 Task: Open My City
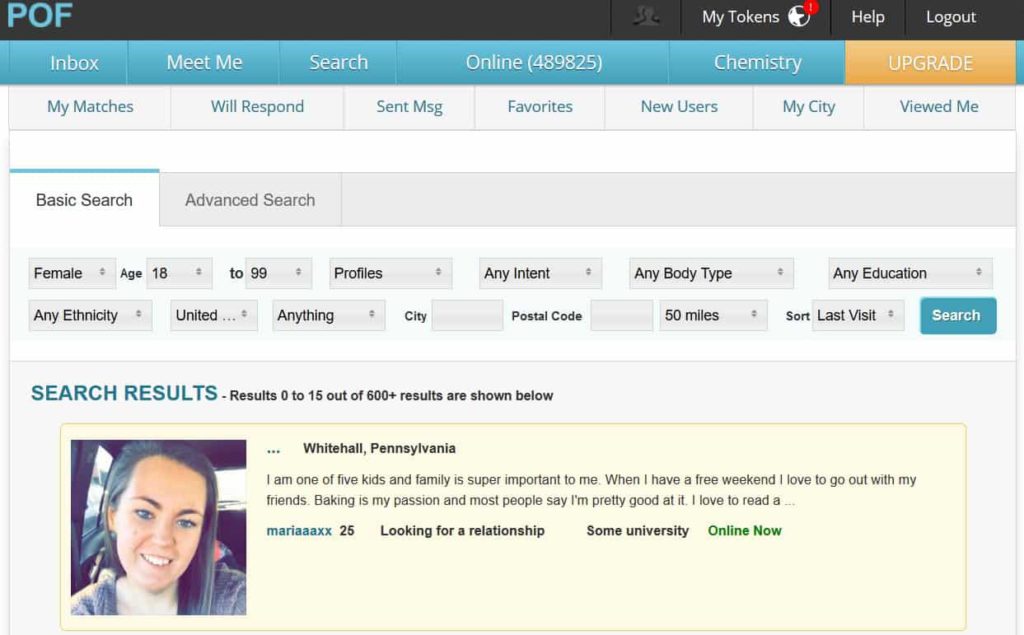[x=808, y=106]
